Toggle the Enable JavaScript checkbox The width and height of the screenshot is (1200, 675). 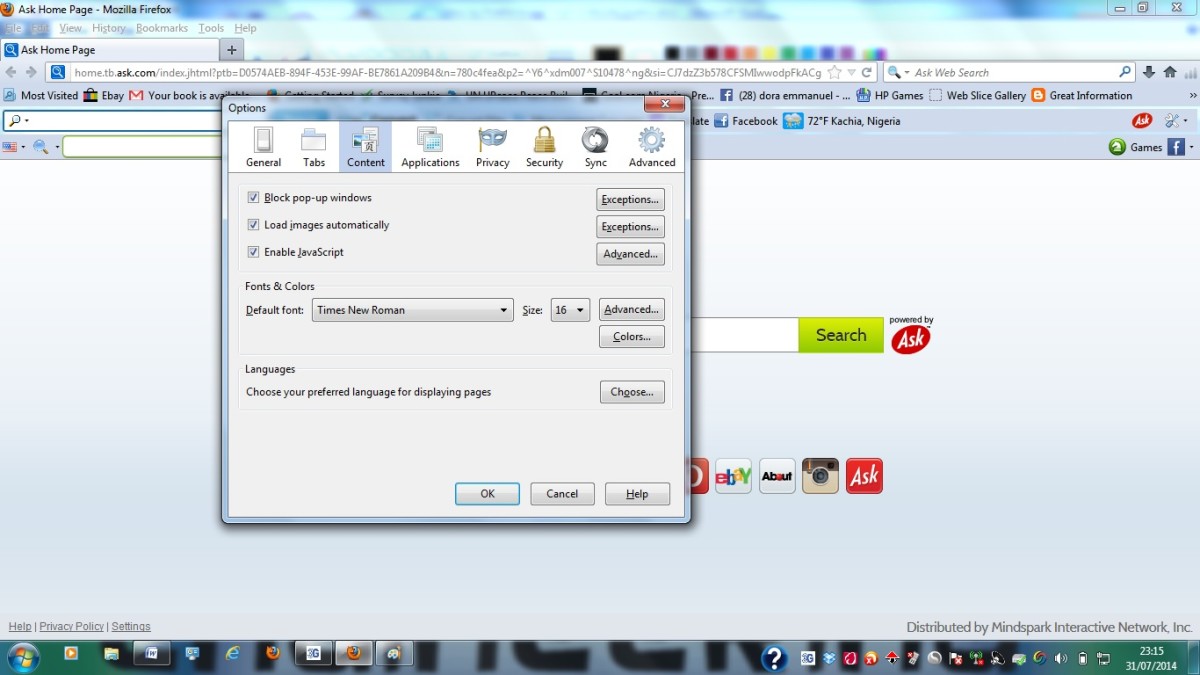(x=254, y=252)
